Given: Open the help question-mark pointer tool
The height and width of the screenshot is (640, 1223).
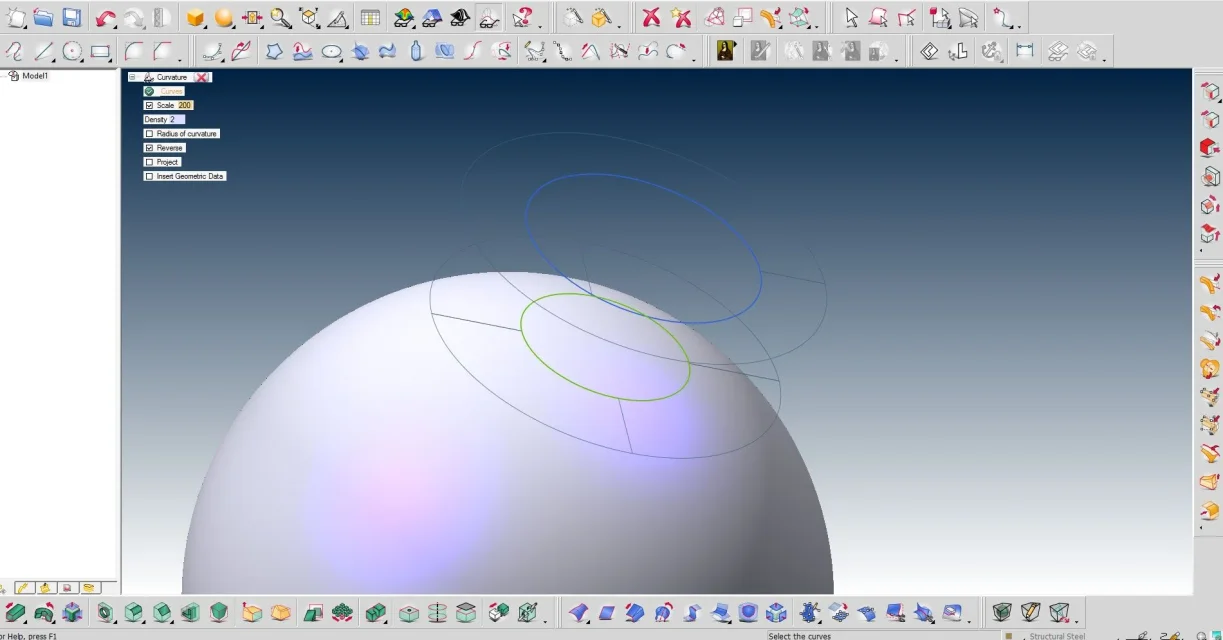Looking at the screenshot, I should click(522, 18).
